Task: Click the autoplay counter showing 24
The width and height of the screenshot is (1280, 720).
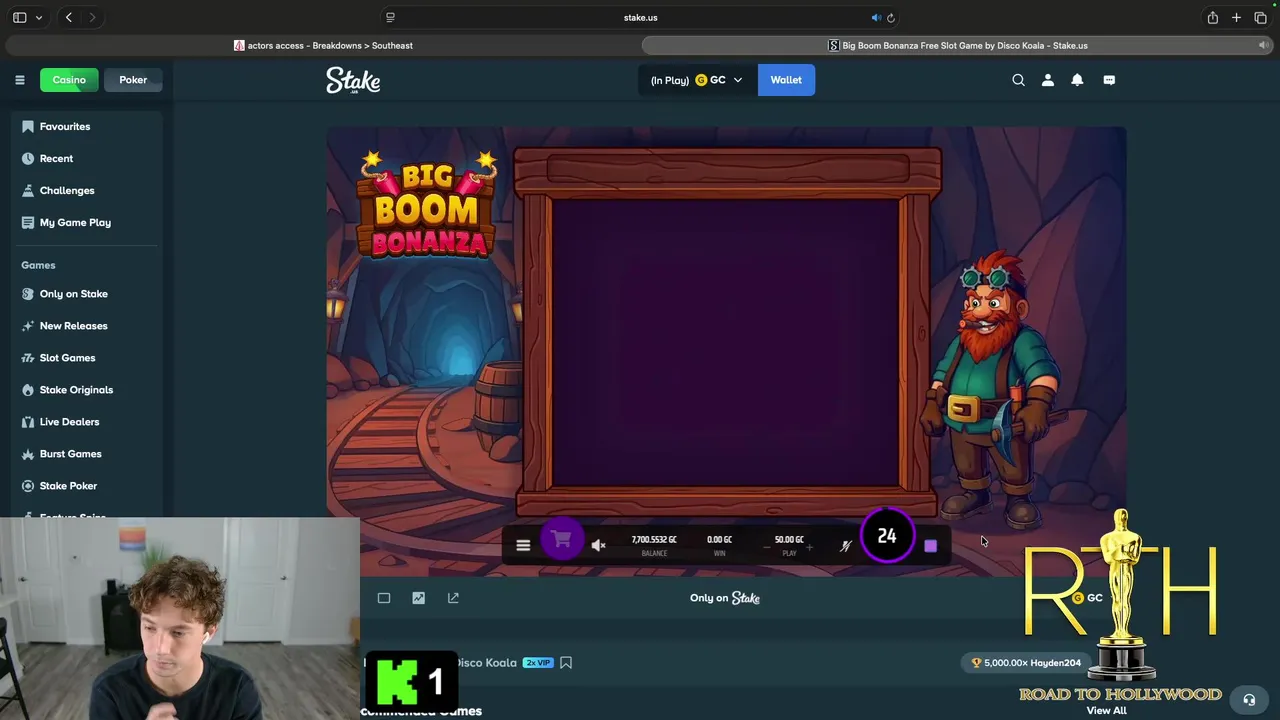Action: 887,537
